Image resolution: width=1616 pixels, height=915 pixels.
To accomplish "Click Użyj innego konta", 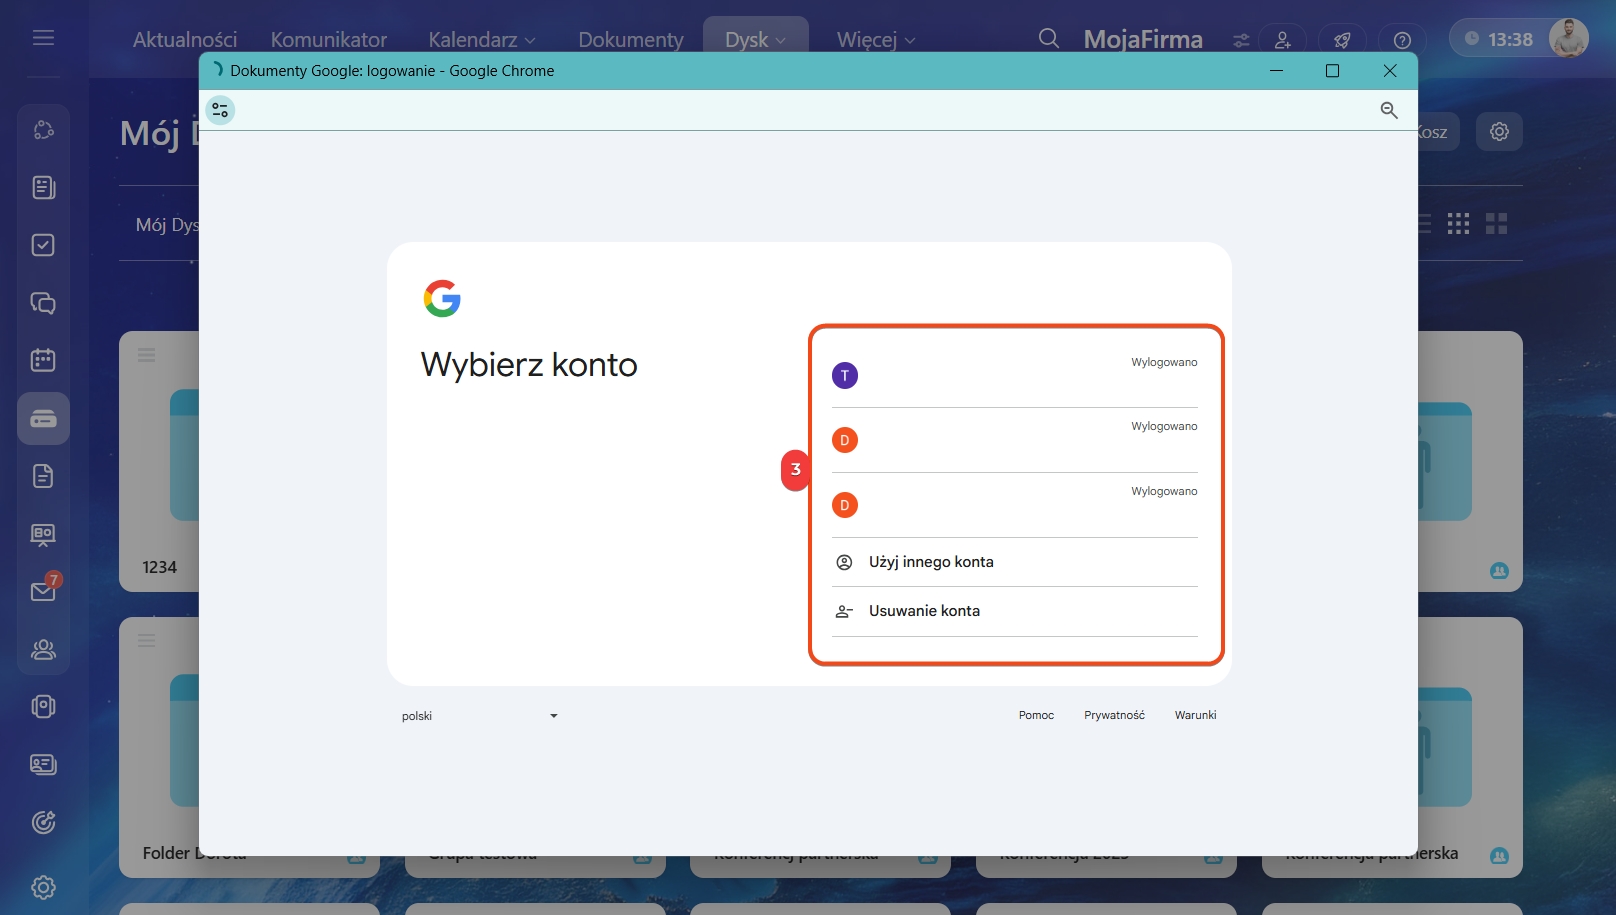I will (x=931, y=562).
